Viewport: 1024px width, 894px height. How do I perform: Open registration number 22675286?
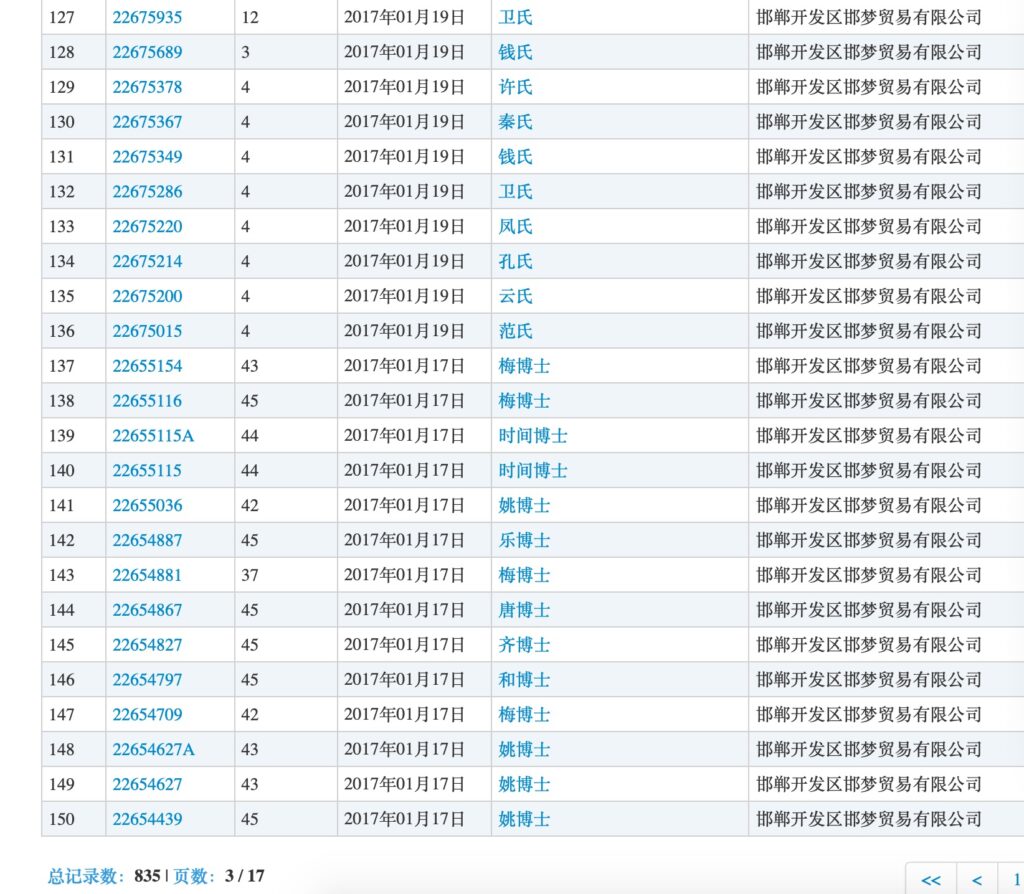pyautogui.click(x=147, y=191)
